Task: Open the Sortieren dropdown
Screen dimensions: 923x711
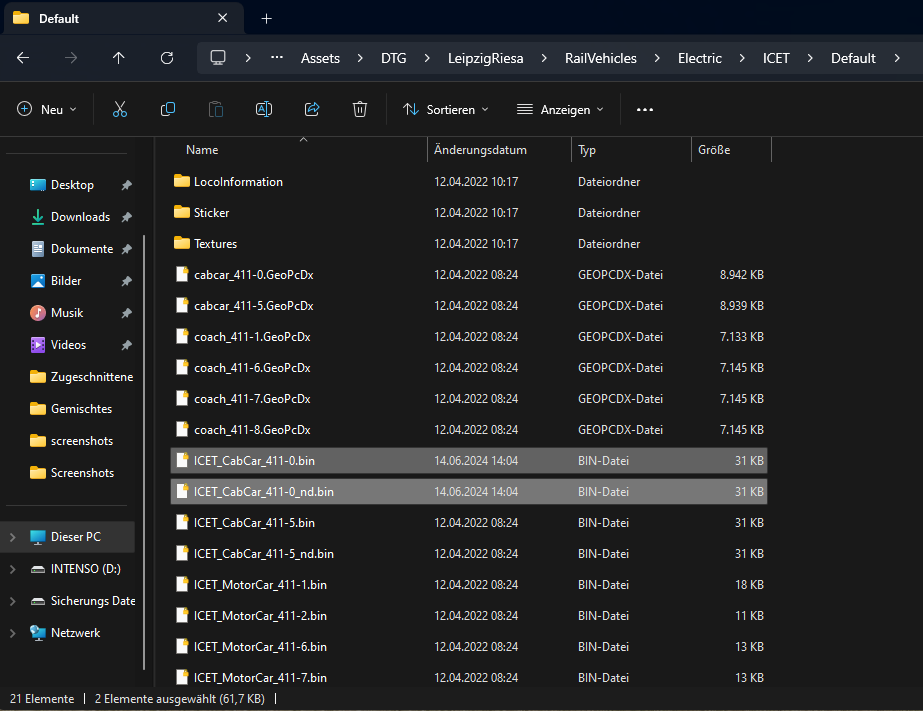Action: click(446, 109)
